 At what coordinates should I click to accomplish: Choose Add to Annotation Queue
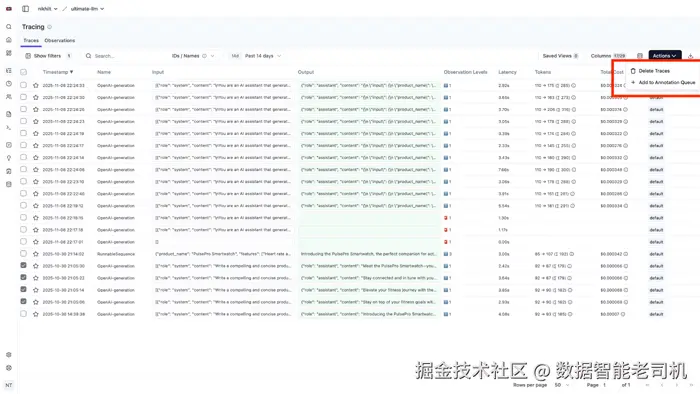coord(662,83)
